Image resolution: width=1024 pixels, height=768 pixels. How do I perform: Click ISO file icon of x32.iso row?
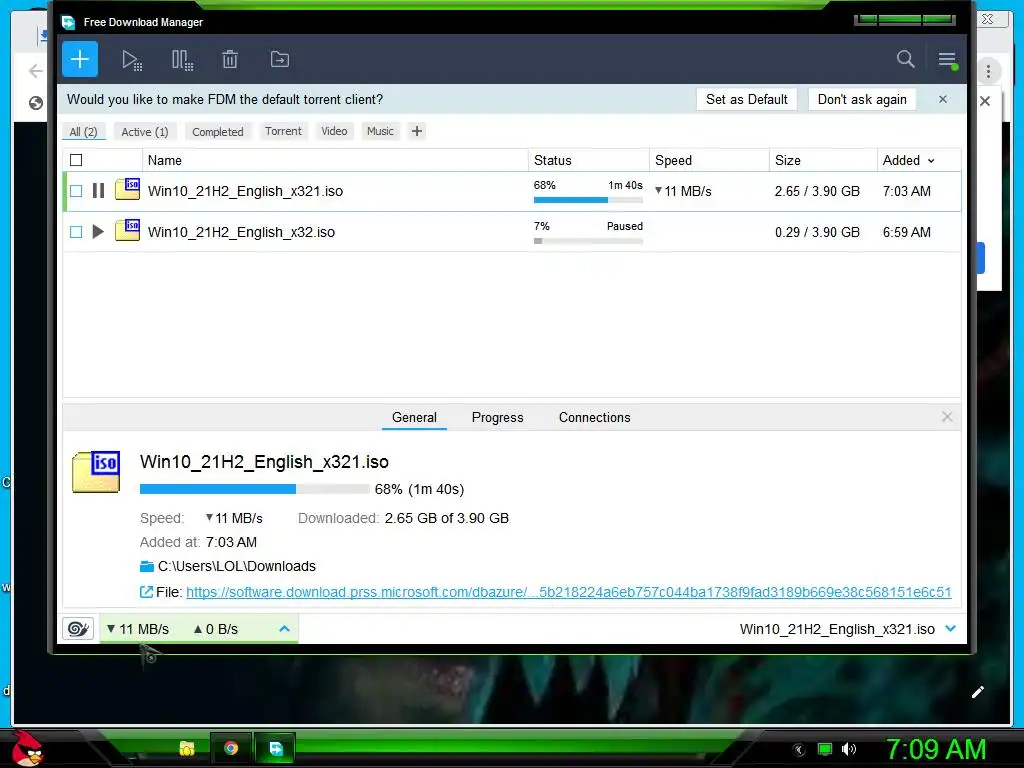coord(127,230)
